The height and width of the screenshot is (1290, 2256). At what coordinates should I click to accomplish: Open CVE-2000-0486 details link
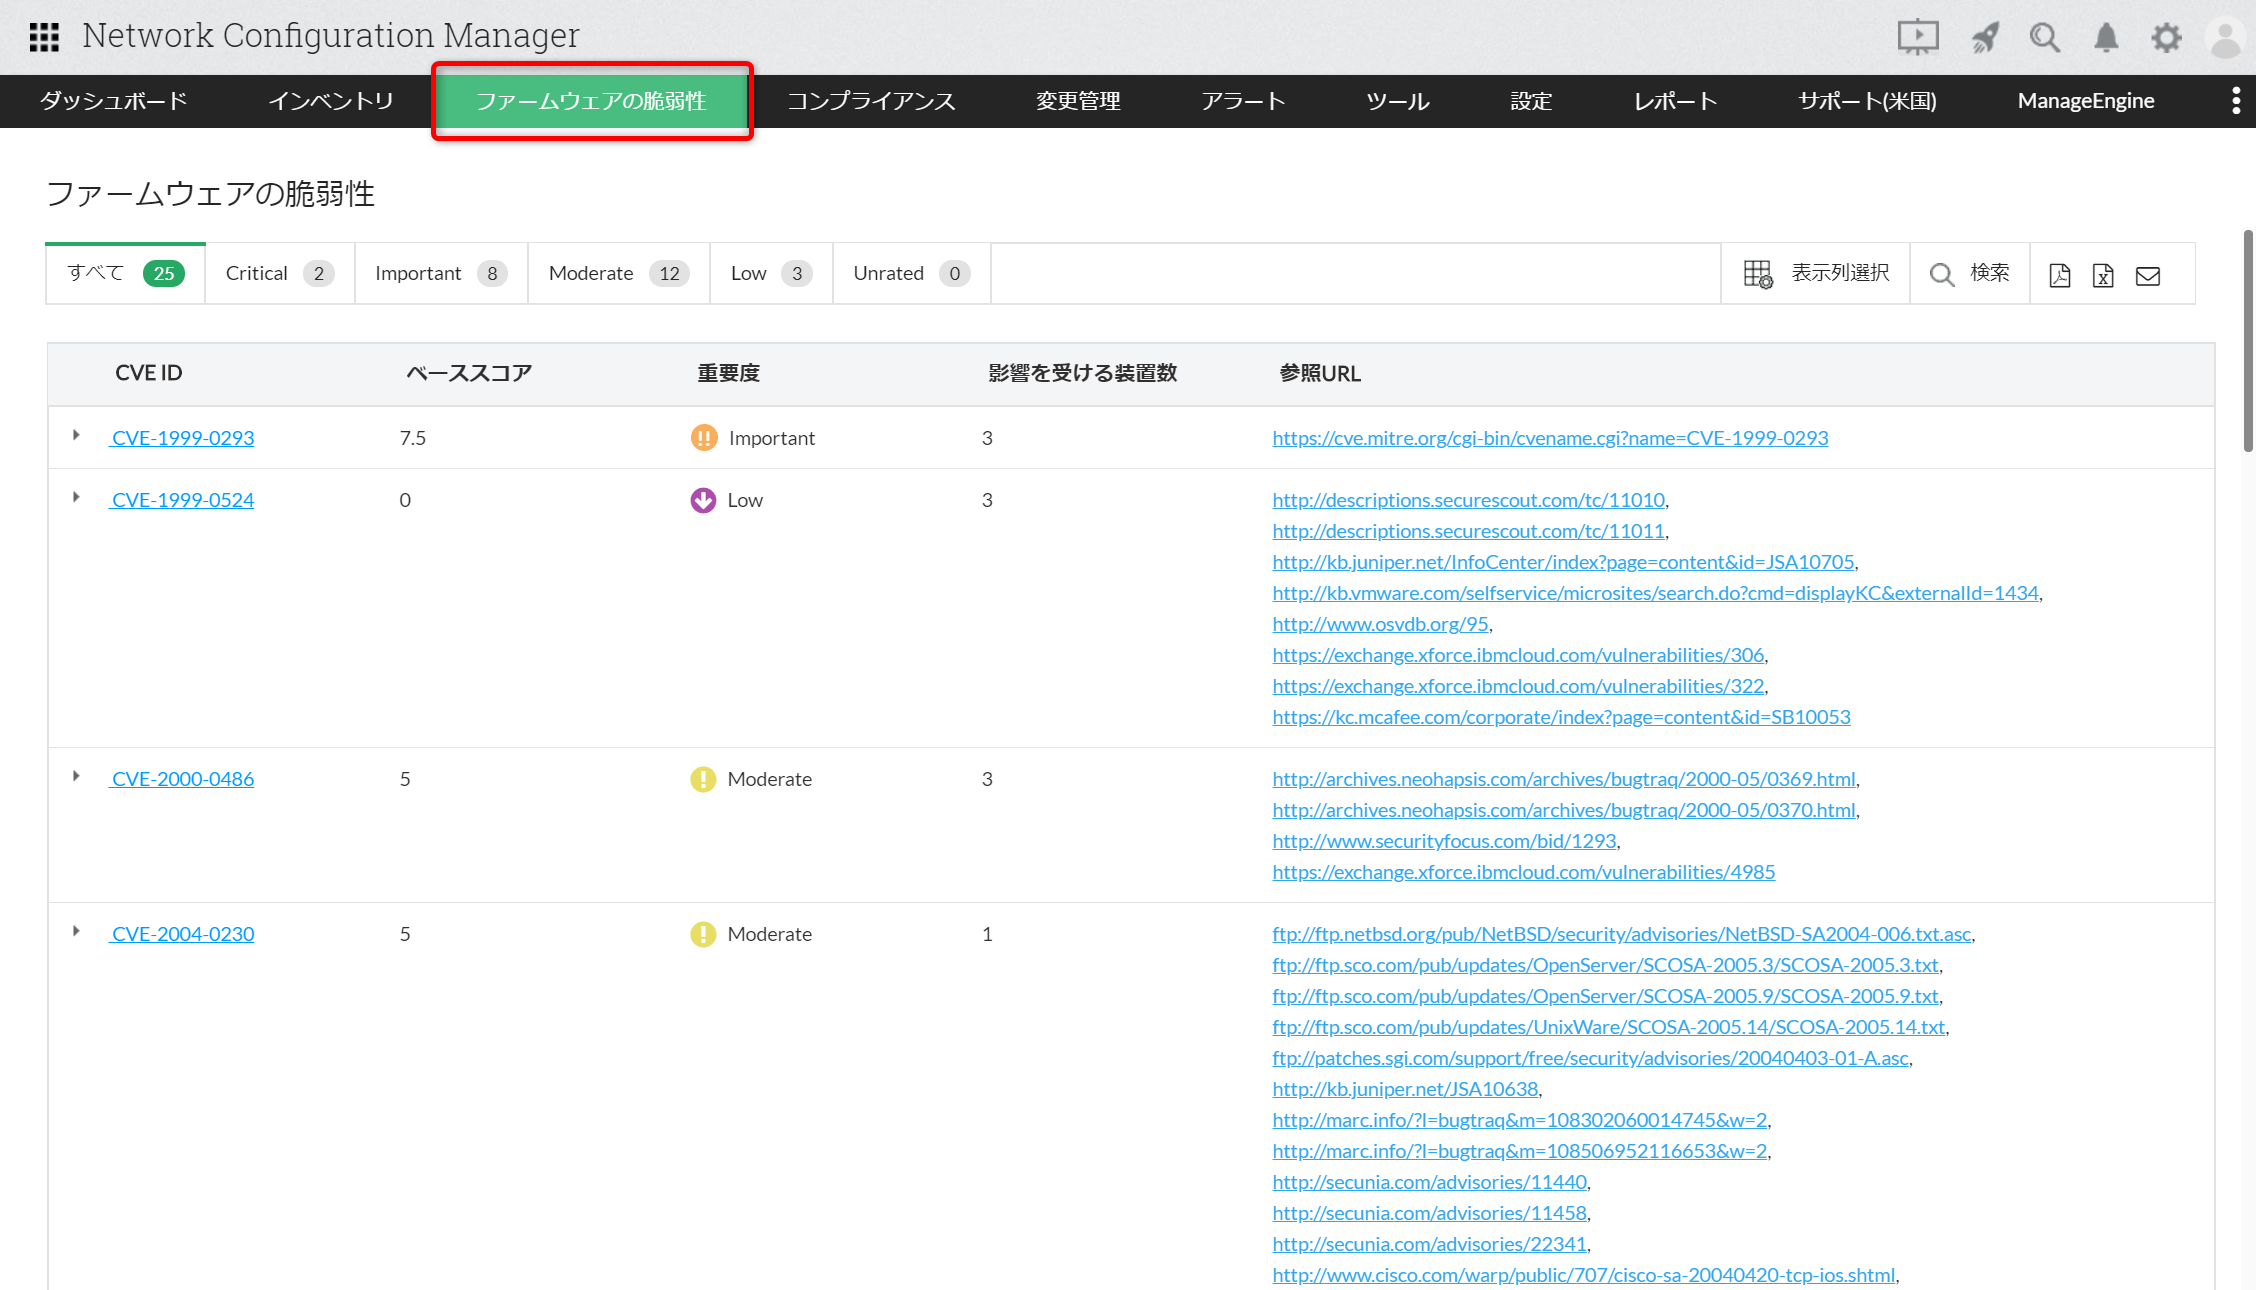tap(182, 779)
